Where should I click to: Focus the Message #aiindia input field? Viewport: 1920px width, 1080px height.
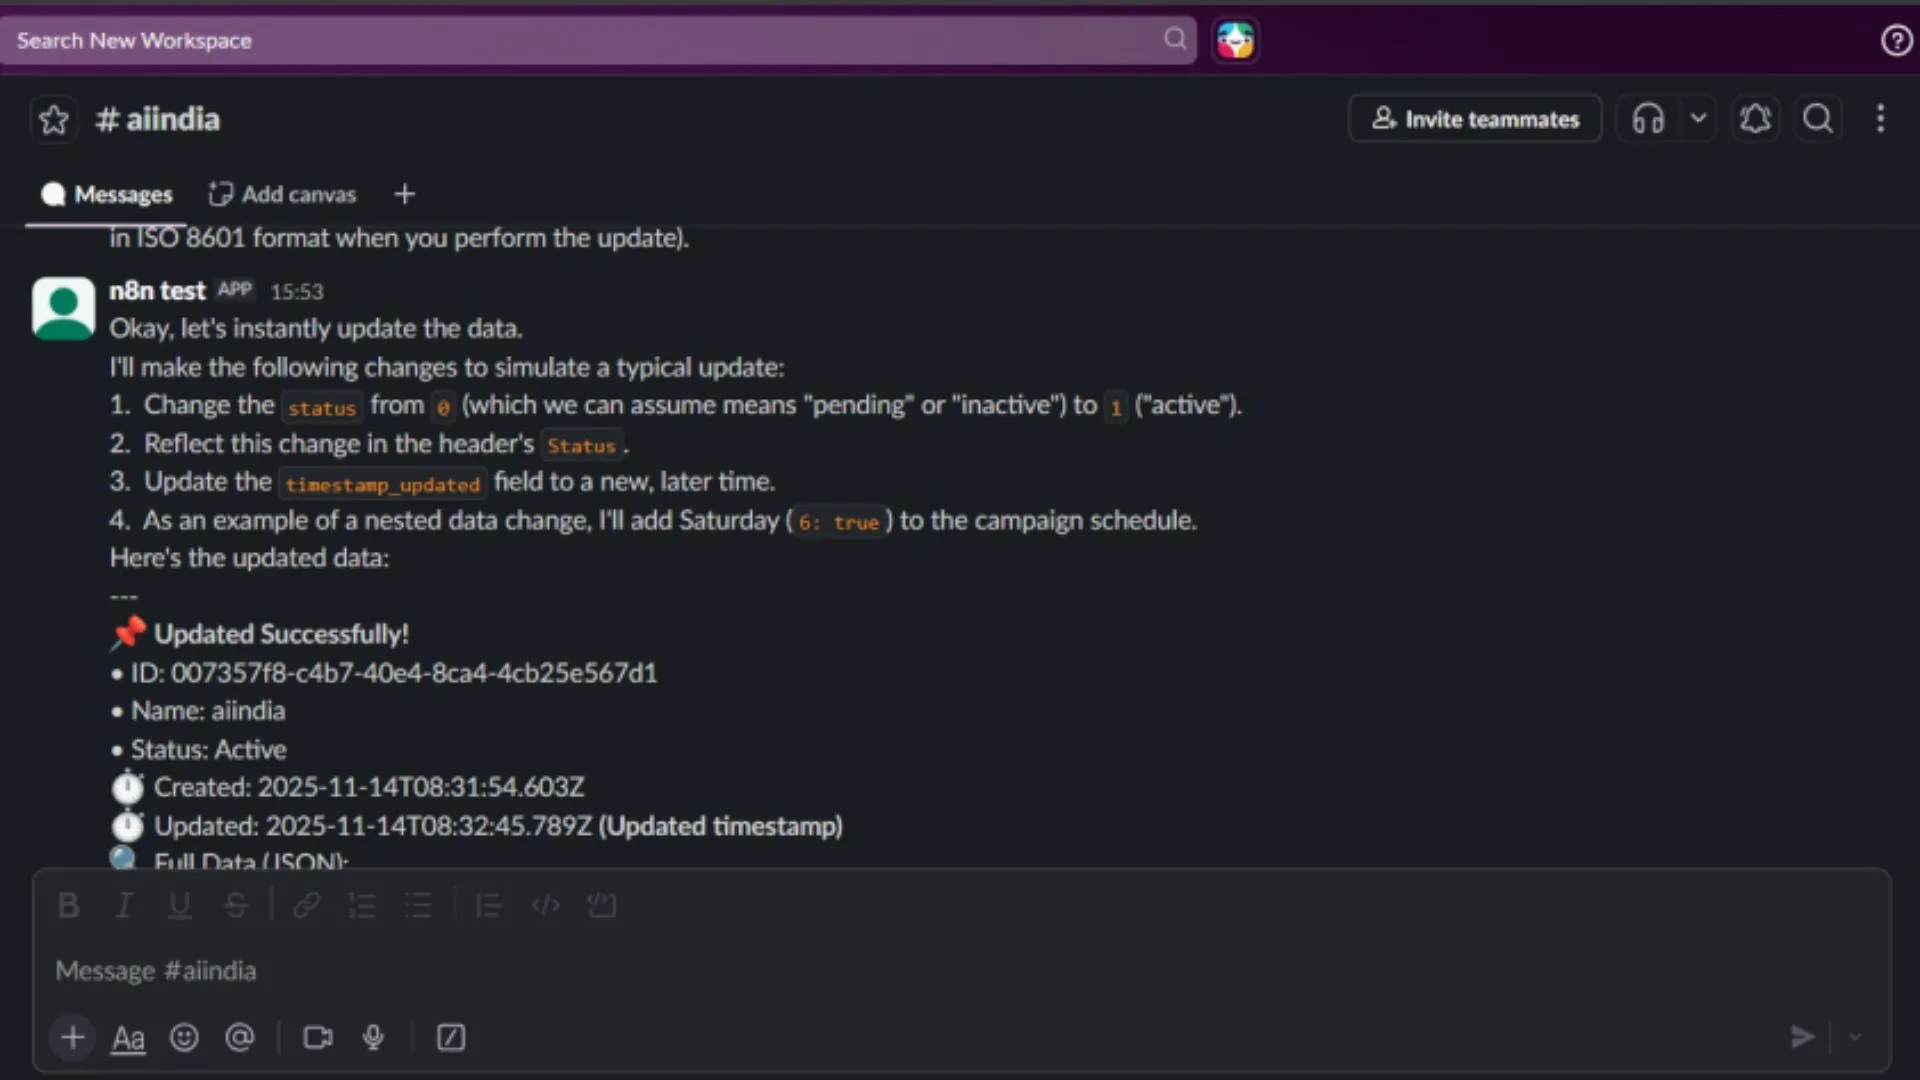click(960, 971)
